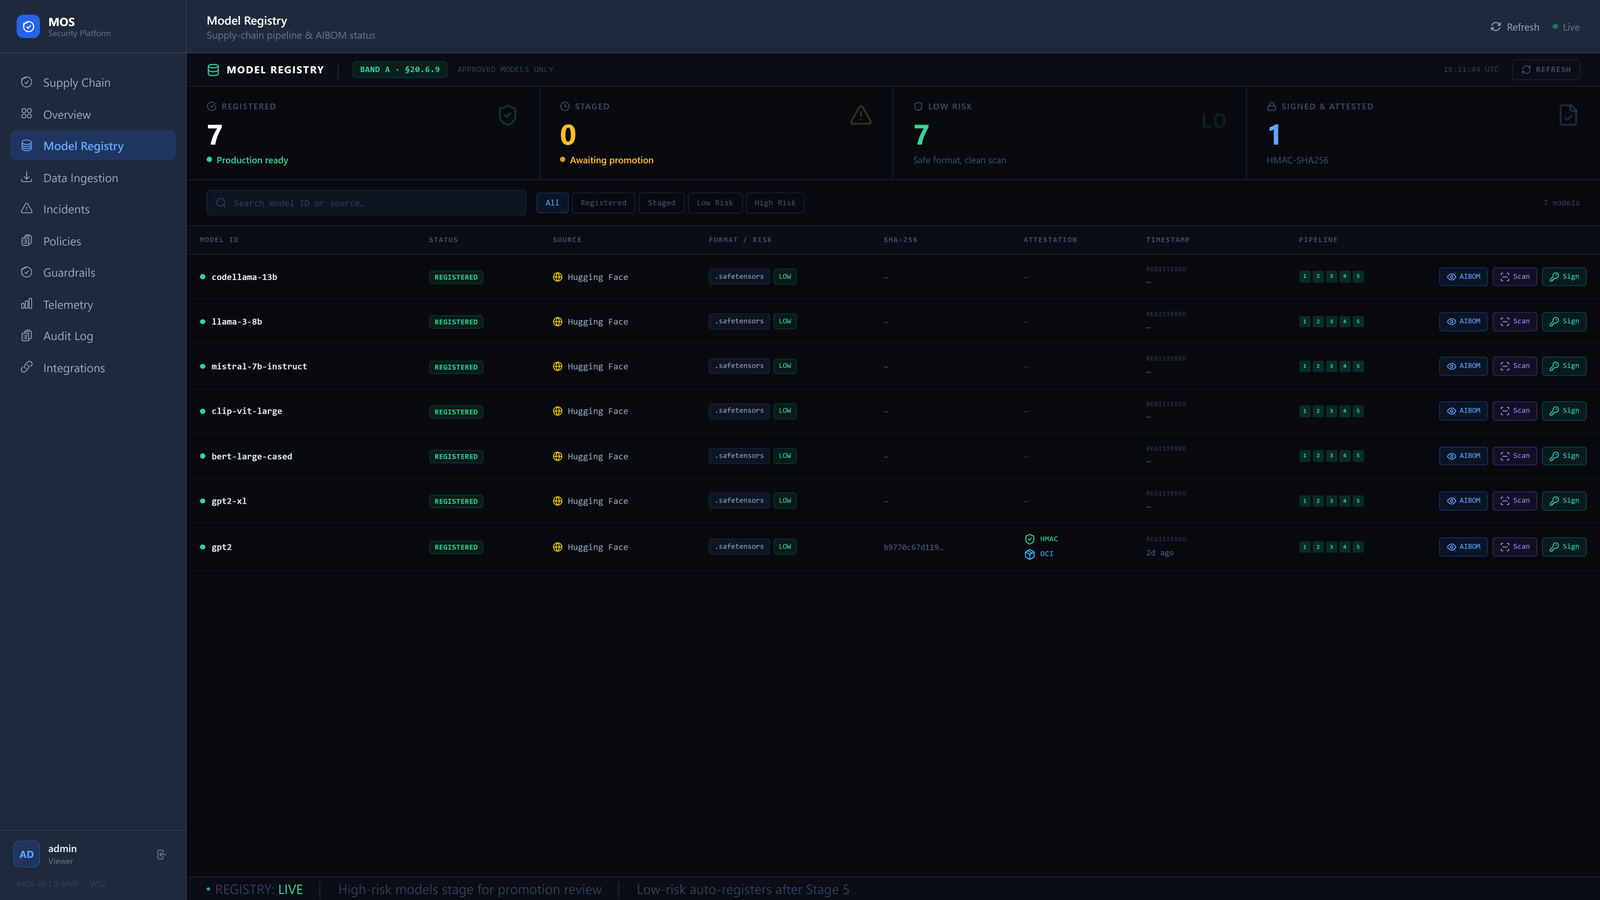This screenshot has width=1600, height=900.
Task: Sign the llama-3-8b model
Action: (x=1564, y=321)
